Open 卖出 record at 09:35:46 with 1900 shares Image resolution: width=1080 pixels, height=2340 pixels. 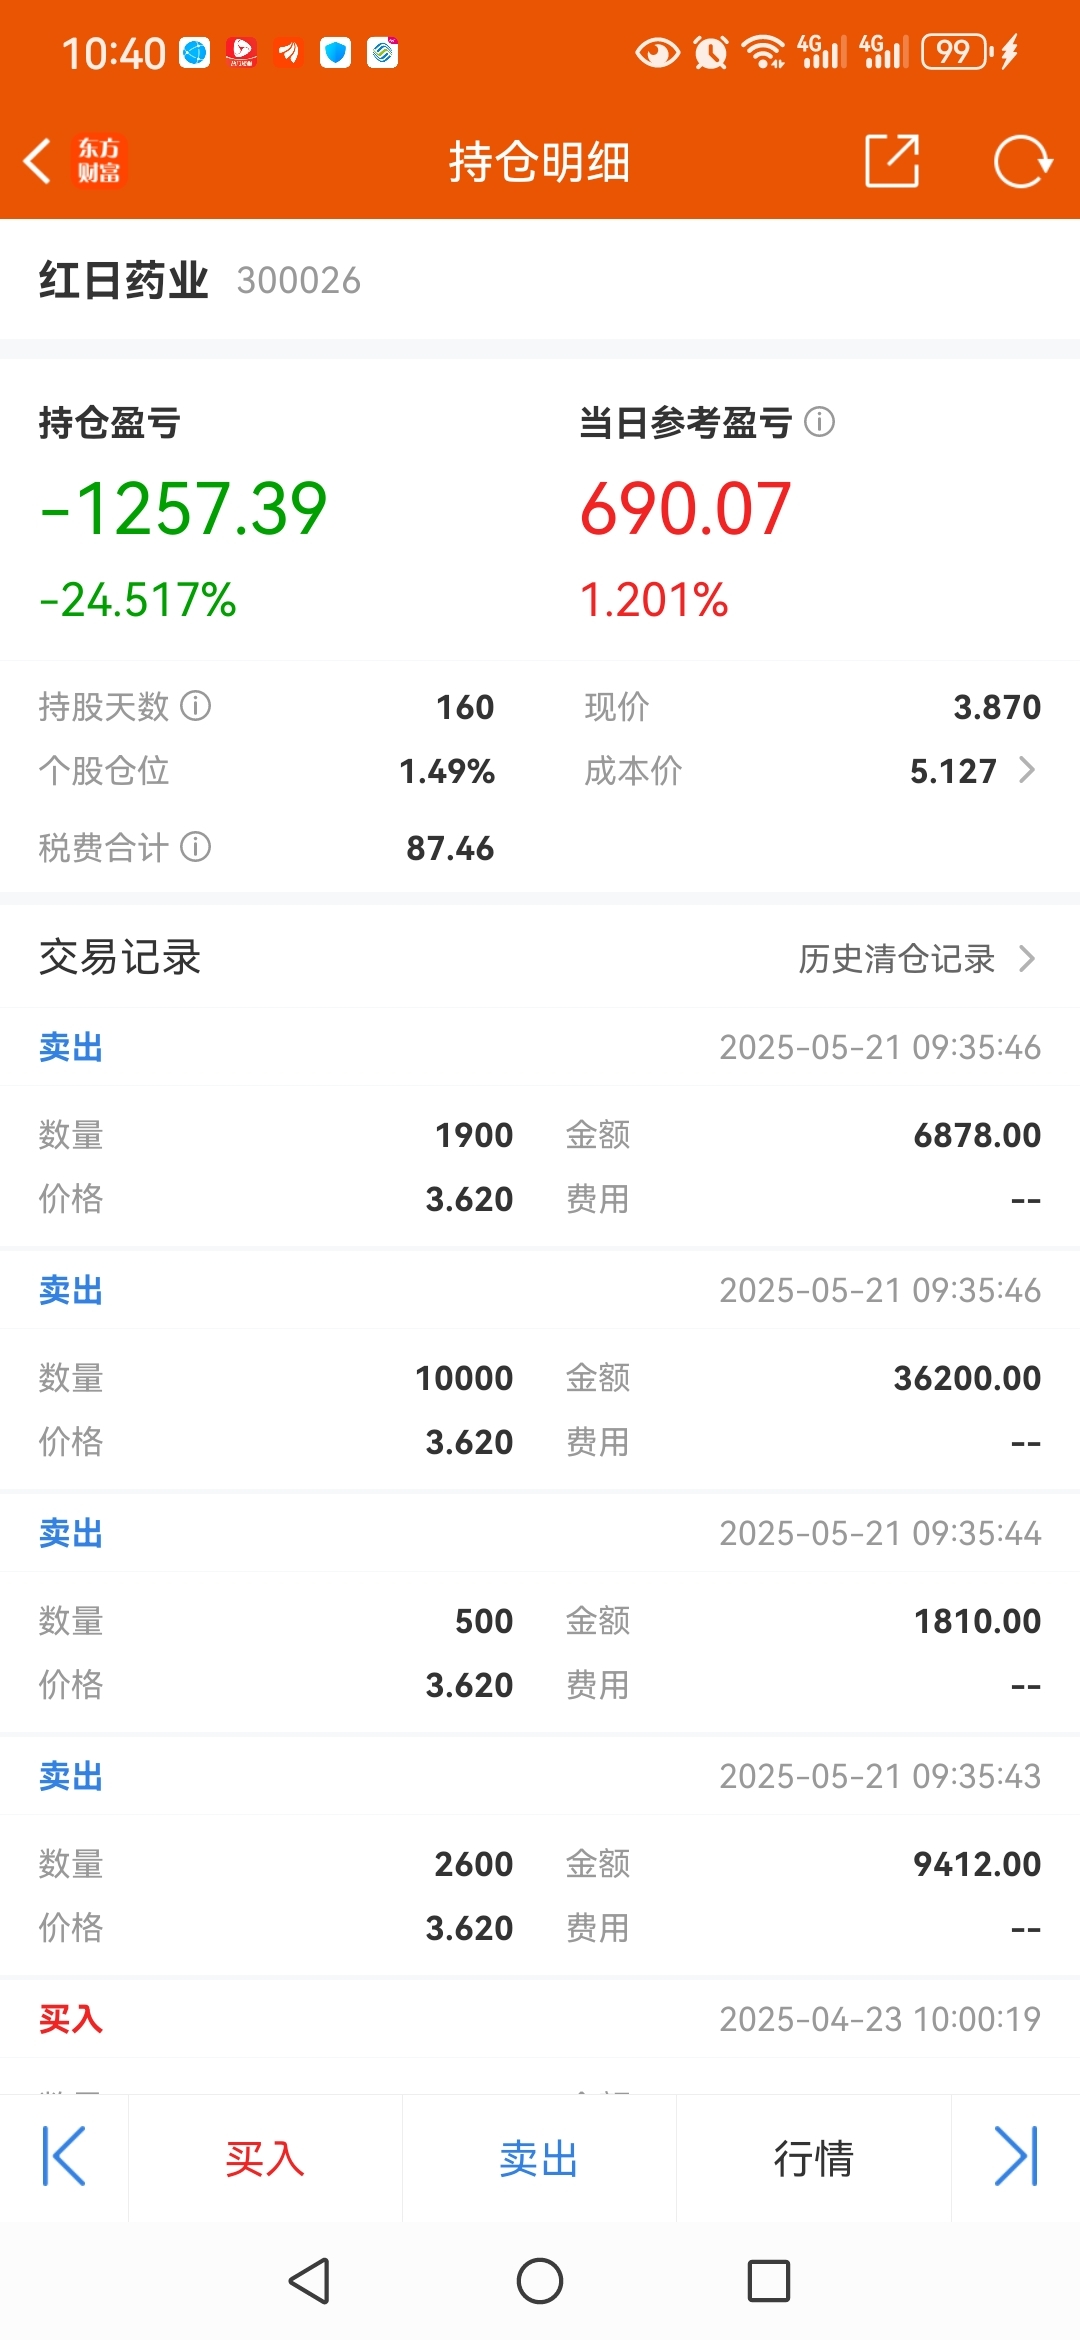(x=540, y=1127)
